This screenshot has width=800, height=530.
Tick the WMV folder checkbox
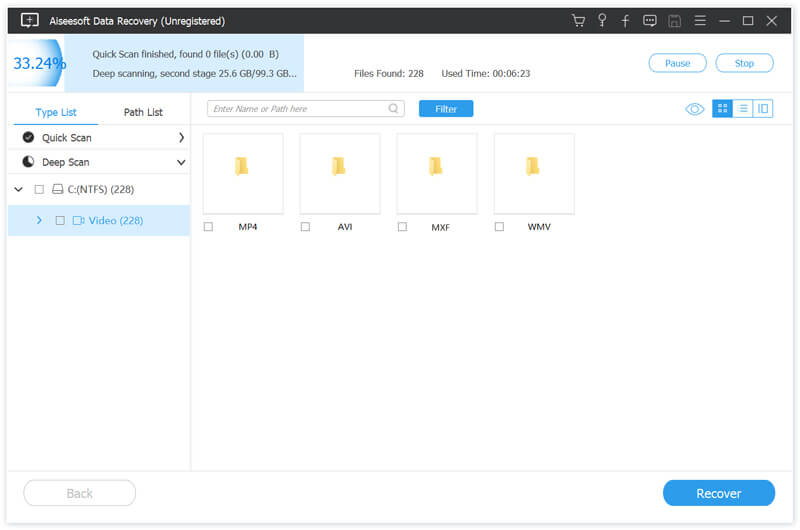[x=499, y=226]
